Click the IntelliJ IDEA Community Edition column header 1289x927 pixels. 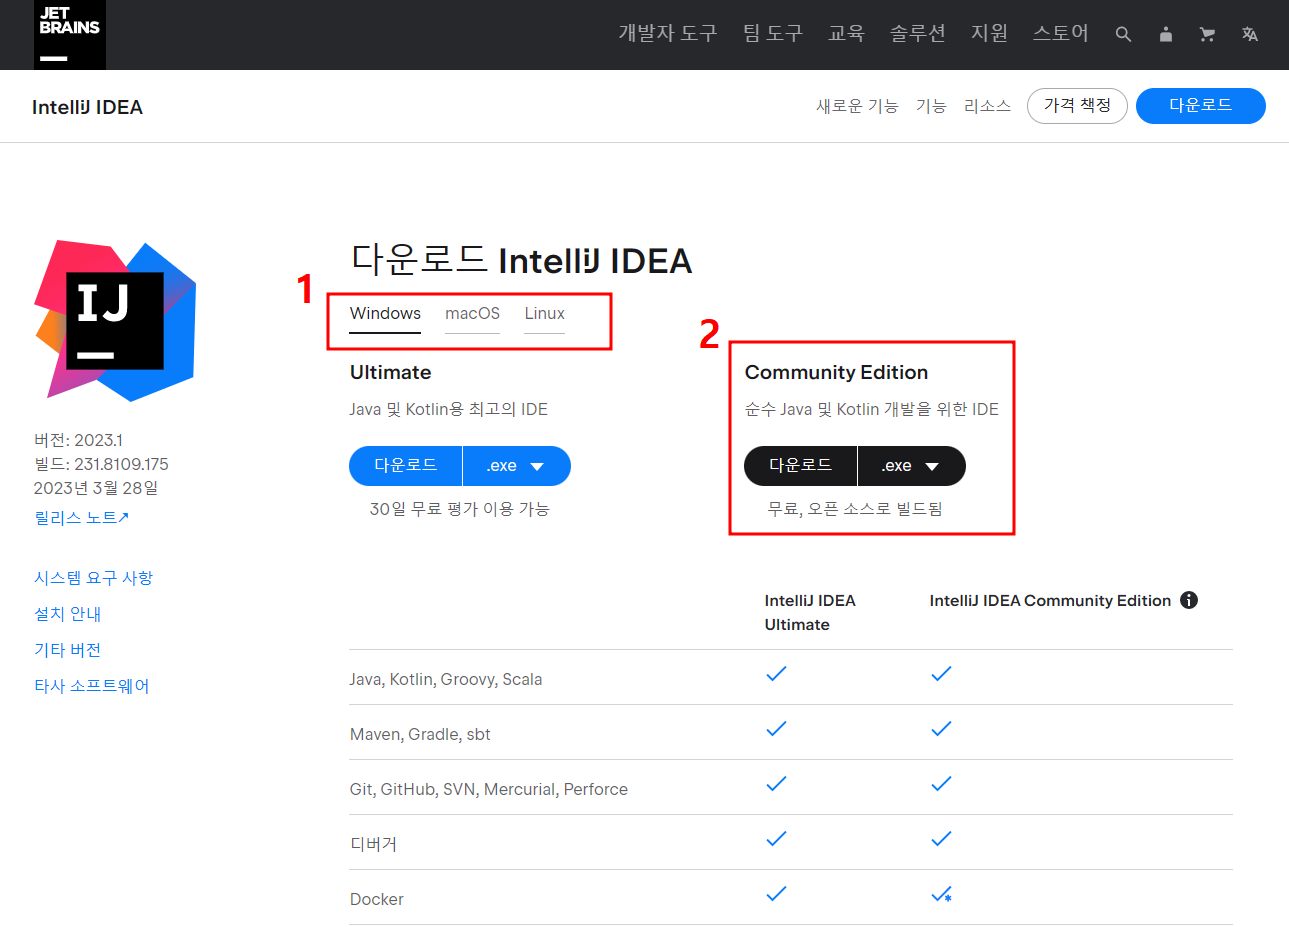click(x=1050, y=600)
